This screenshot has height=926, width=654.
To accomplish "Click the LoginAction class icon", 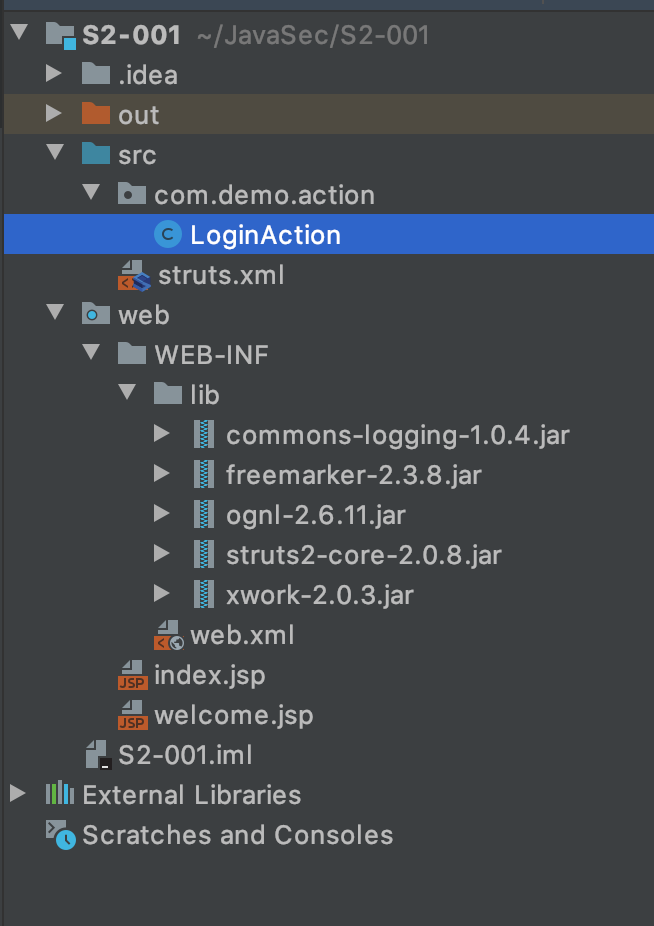I will click(168, 235).
